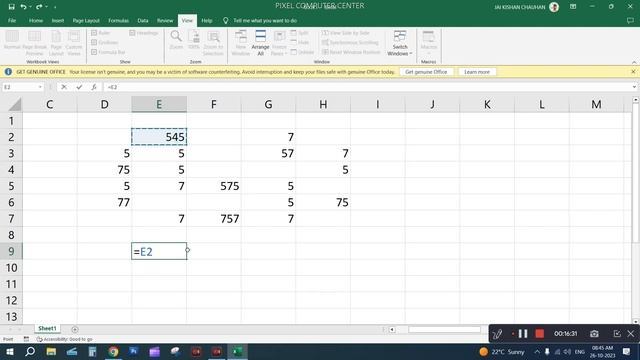Click the Name Box field
This screenshot has width=640, height=360.
20,87
